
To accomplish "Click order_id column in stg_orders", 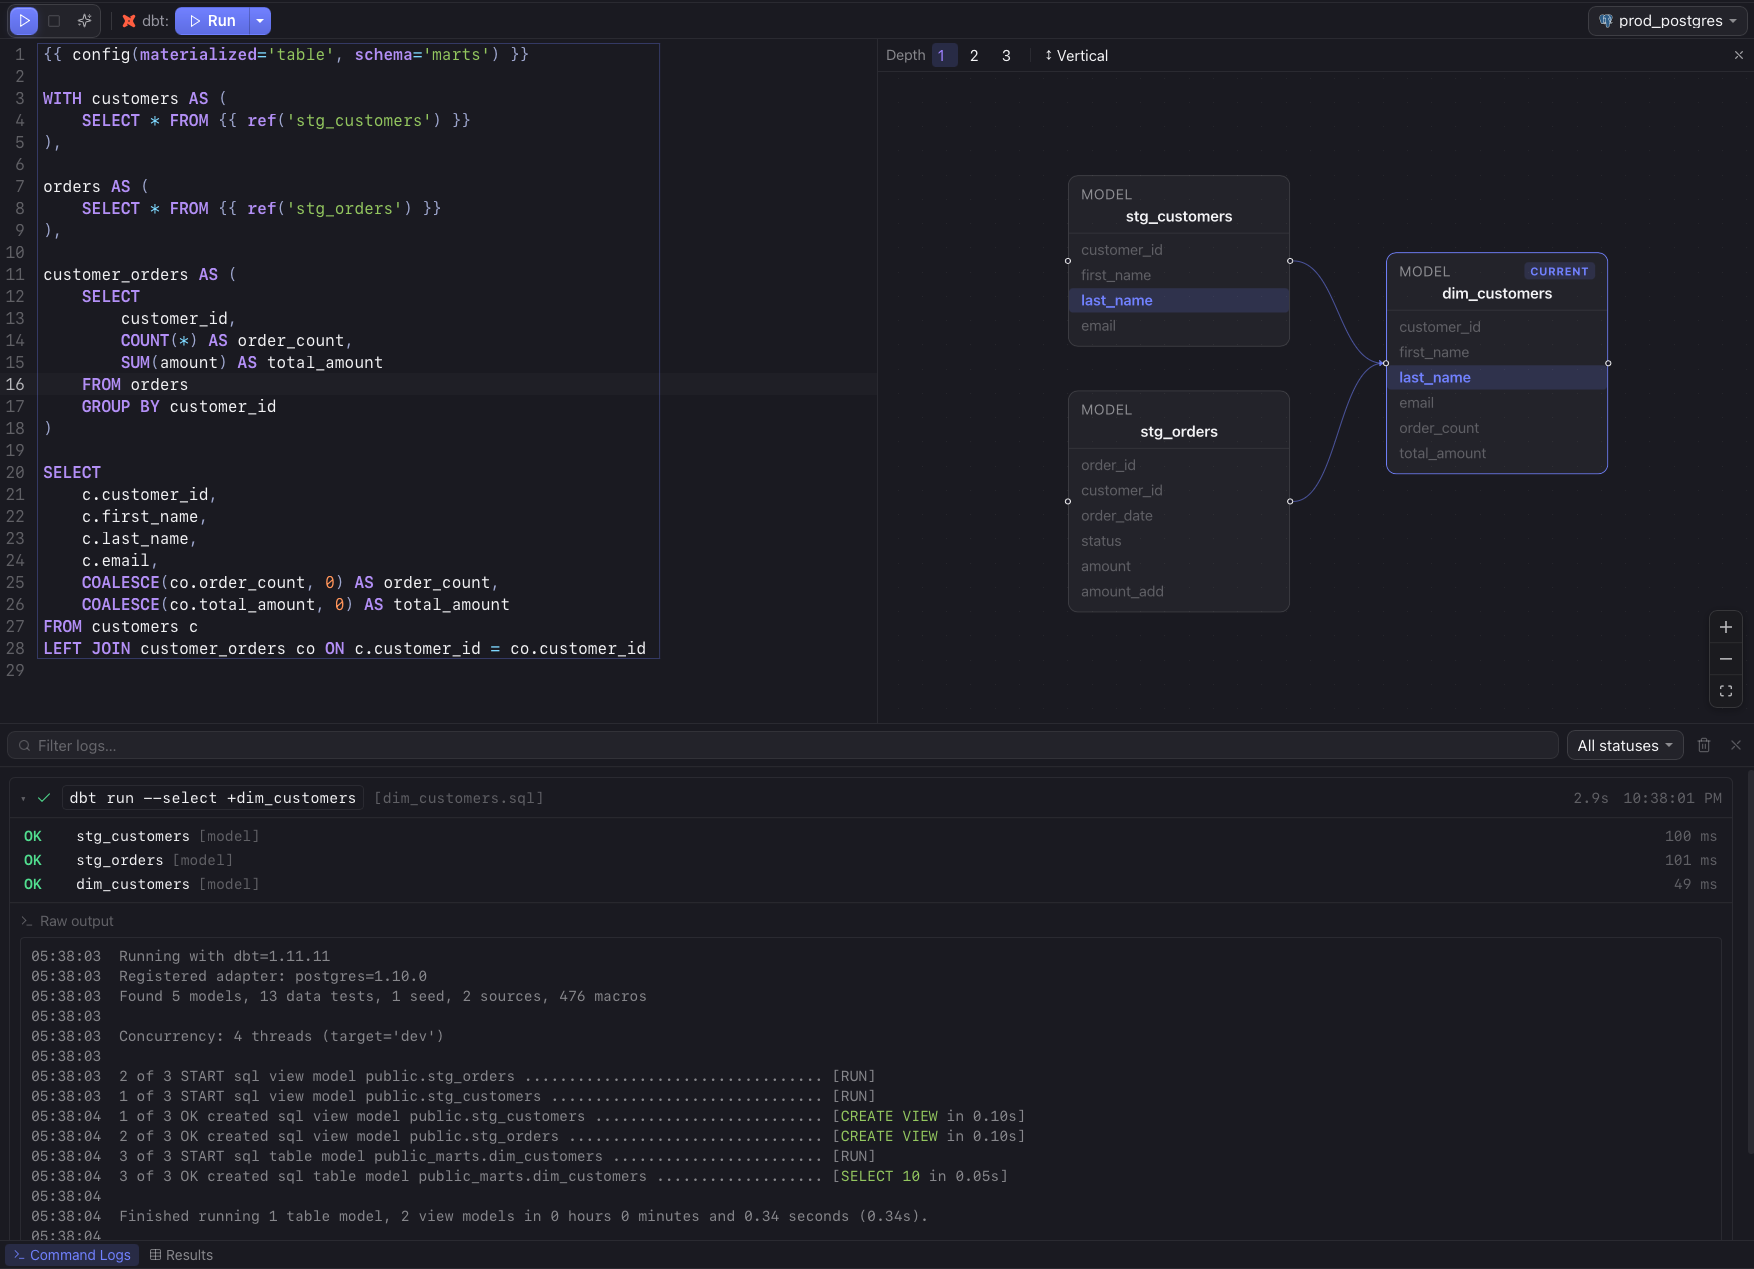I will pos(1178,465).
